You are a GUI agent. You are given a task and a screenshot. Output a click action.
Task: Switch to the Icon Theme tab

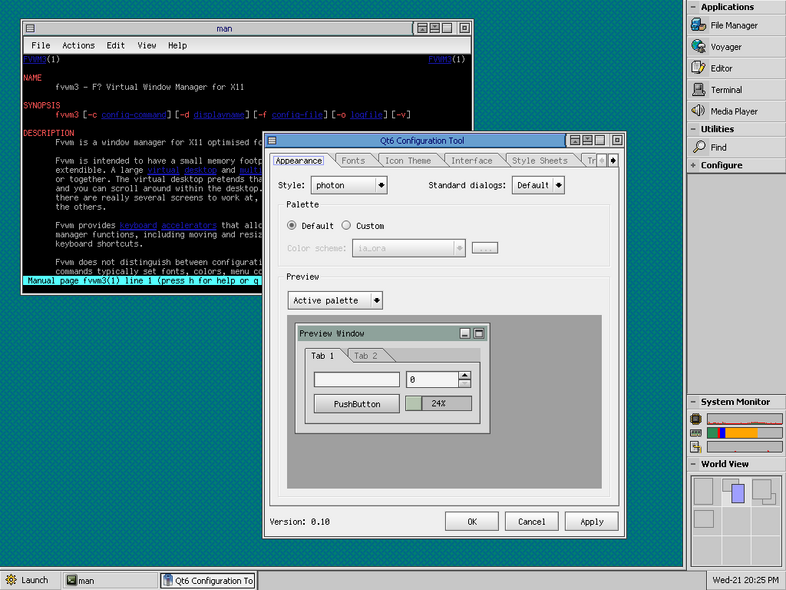click(408, 160)
